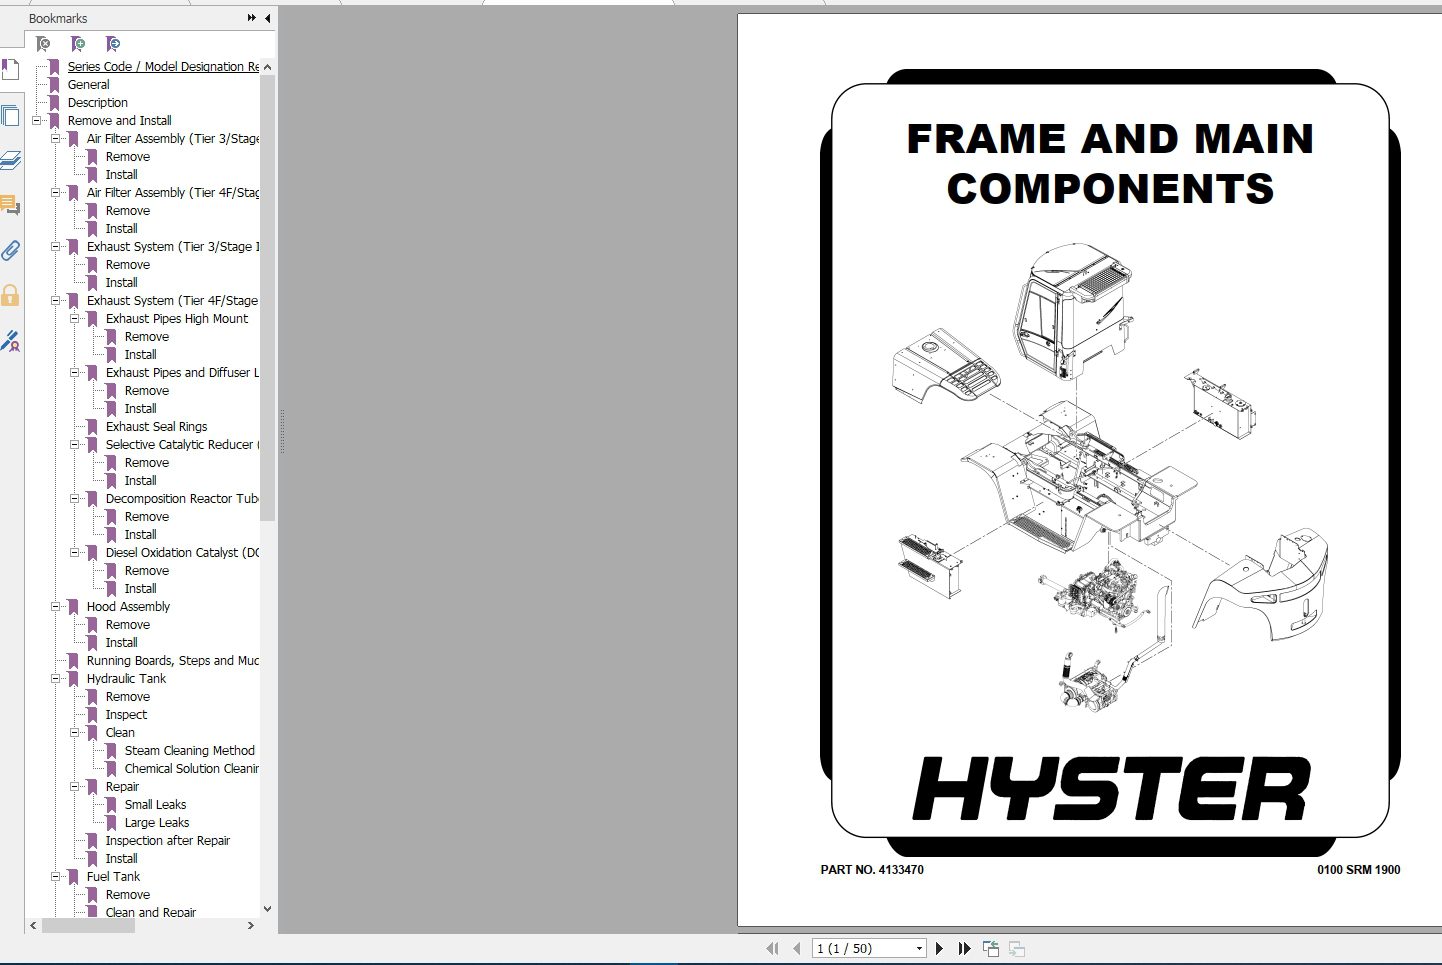The width and height of the screenshot is (1442, 965).
Task: Open the page thumbnails sidebar icon
Action: click(x=10, y=116)
